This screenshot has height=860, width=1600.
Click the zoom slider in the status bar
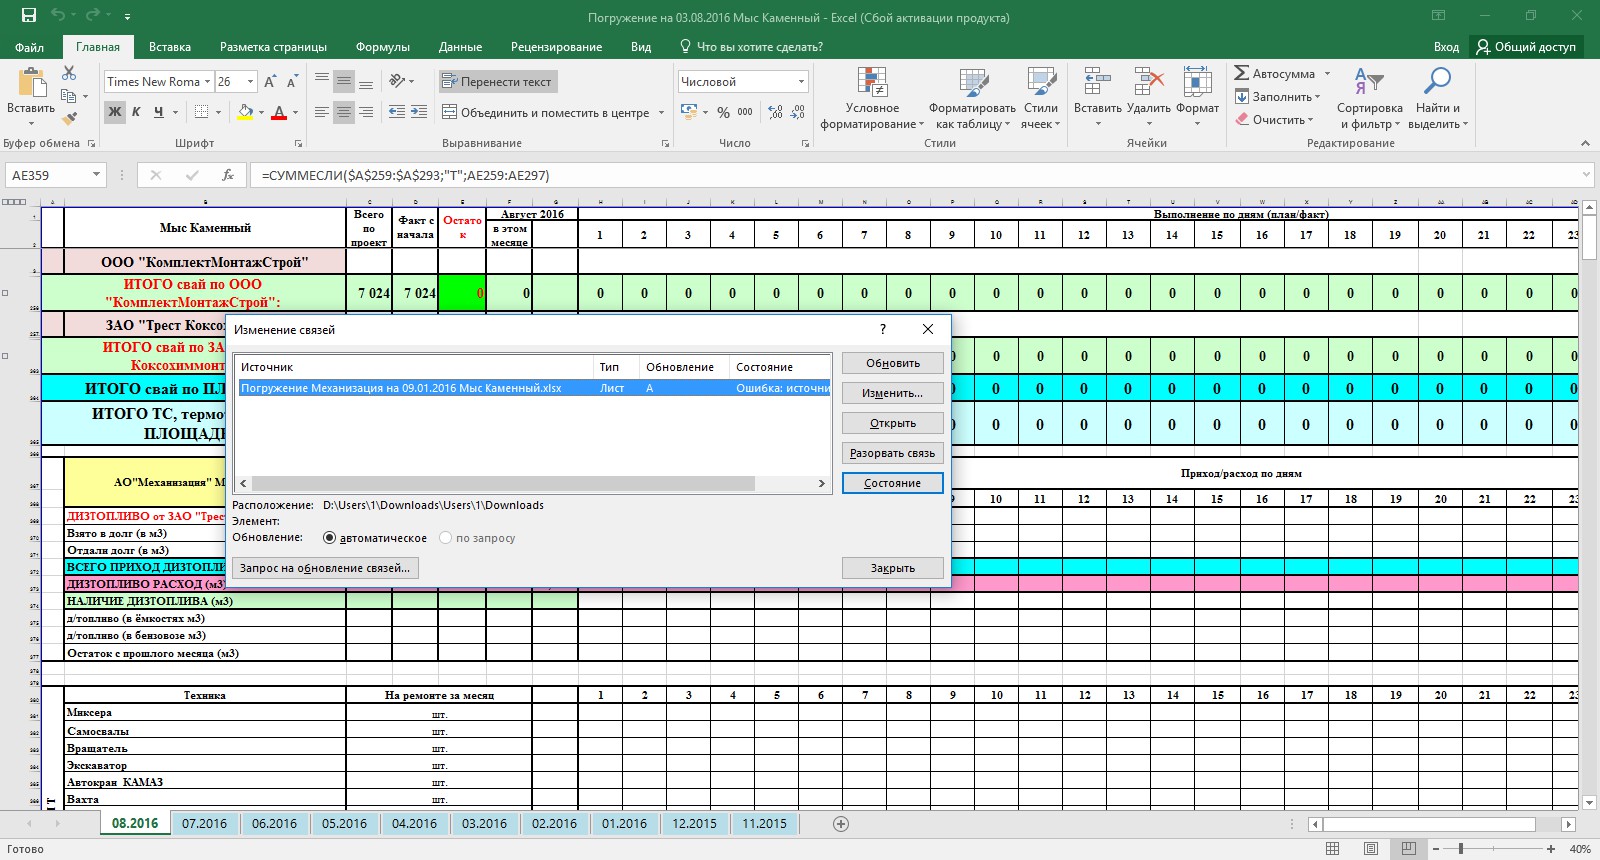[1461, 849]
